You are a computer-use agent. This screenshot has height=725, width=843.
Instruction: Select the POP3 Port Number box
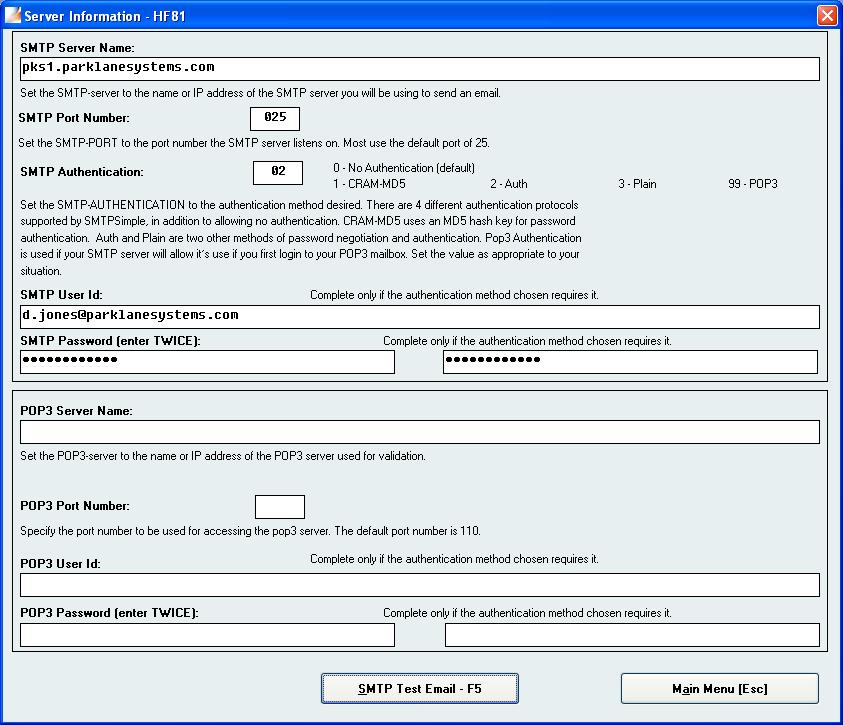click(280, 507)
